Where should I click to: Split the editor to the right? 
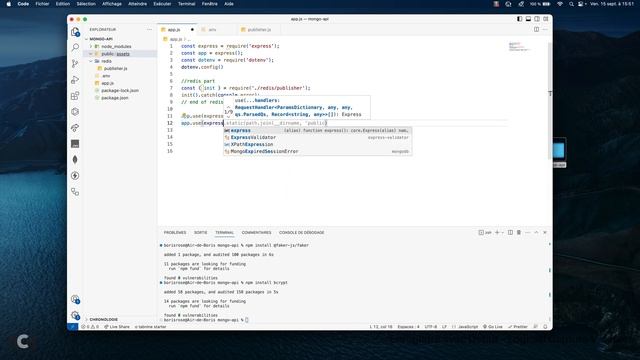tap(536, 29)
